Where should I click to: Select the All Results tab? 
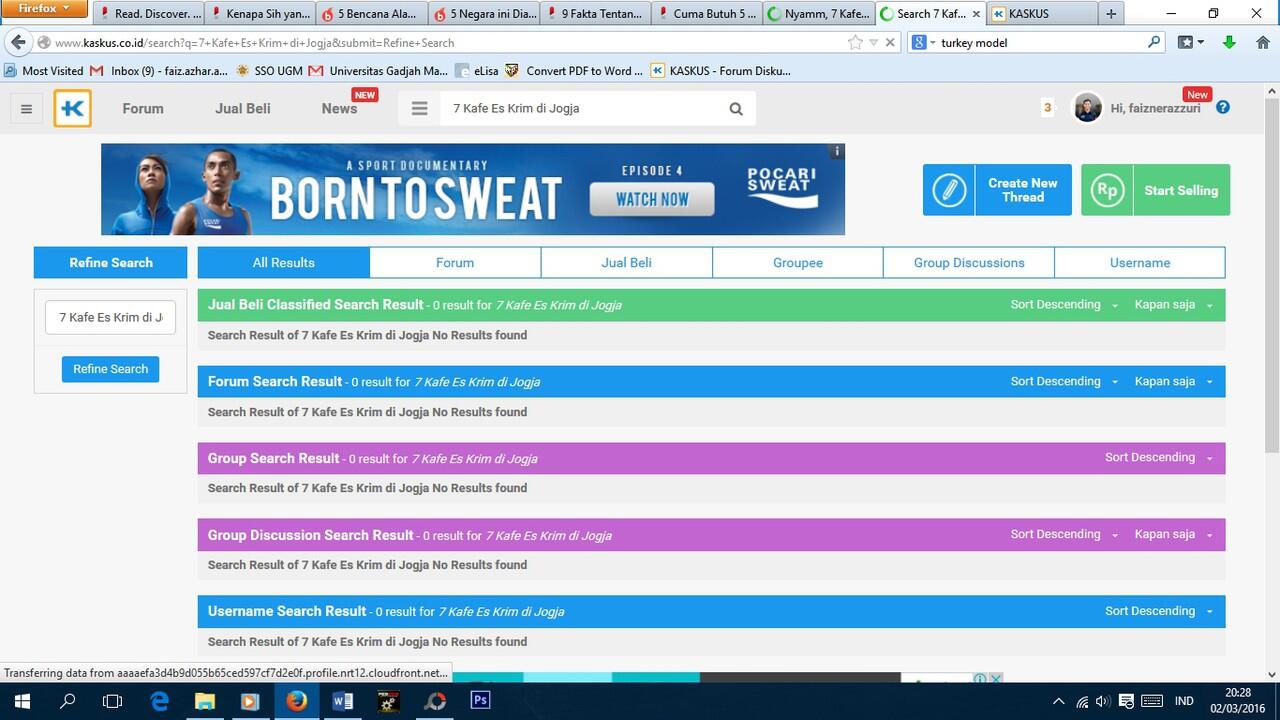(x=284, y=263)
